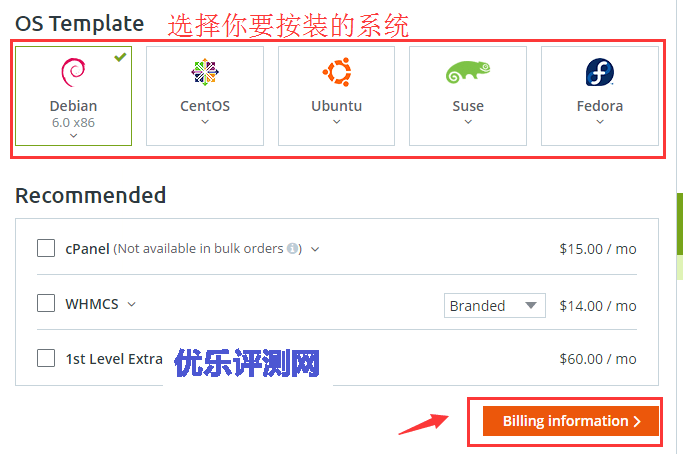The height and width of the screenshot is (454, 683).
Task: Choose the Fedora logo icon
Action: (600, 72)
